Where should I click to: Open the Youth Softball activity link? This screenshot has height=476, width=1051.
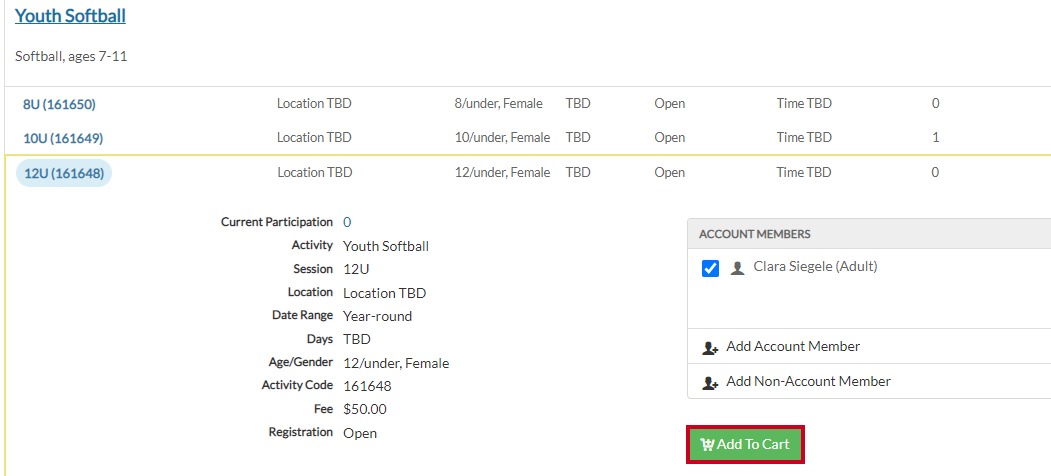click(x=70, y=16)
